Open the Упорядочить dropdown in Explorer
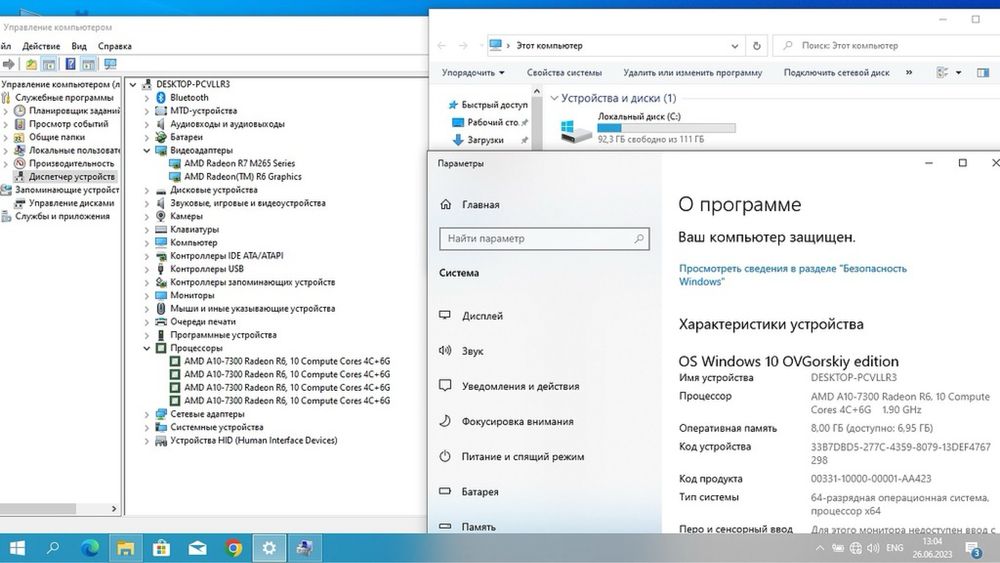Viewport: 1000px width, 563px height. [x=473, y=73]
